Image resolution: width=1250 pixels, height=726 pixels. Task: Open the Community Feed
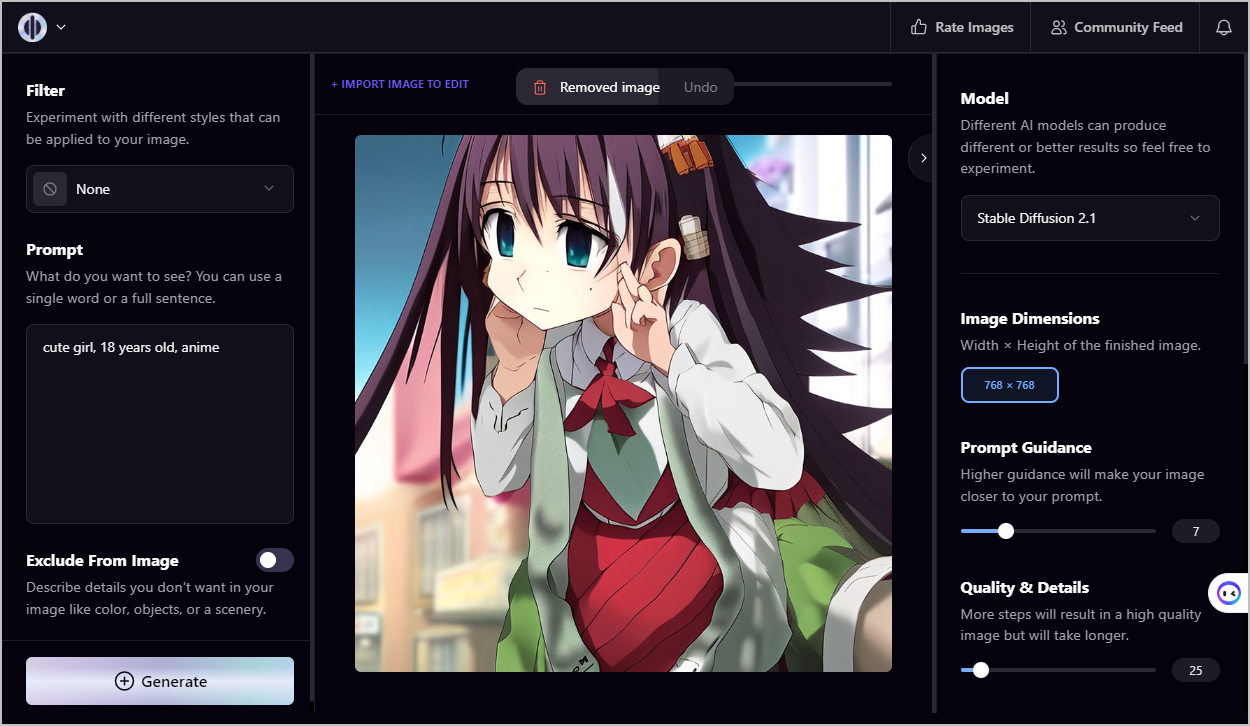coord(1116,27)
